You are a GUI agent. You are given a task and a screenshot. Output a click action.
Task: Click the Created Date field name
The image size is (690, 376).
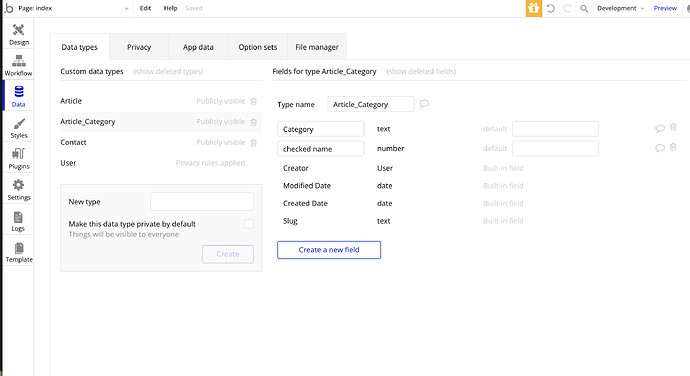(305, 203)
